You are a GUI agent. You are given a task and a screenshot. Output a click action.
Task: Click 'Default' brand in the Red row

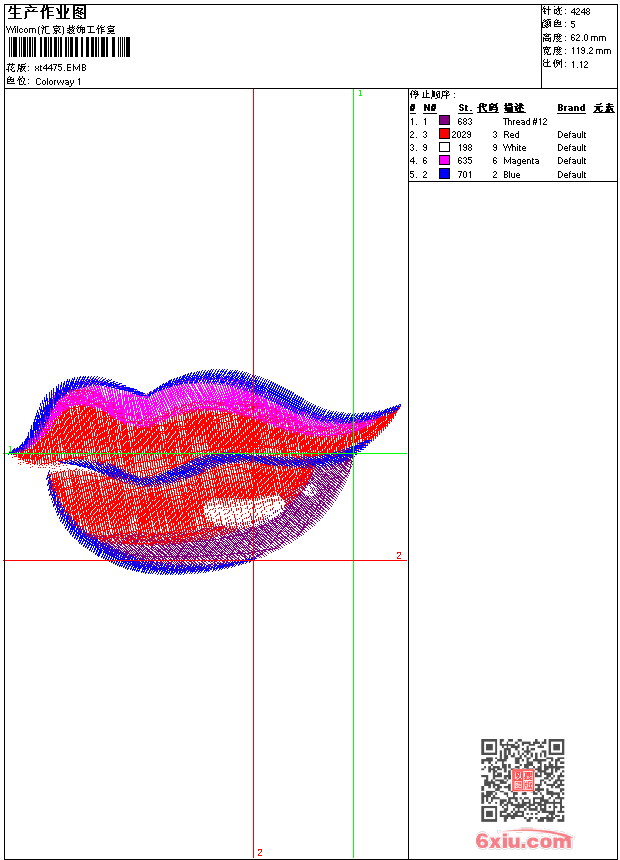pyautogui.click(x=572, y=135)
